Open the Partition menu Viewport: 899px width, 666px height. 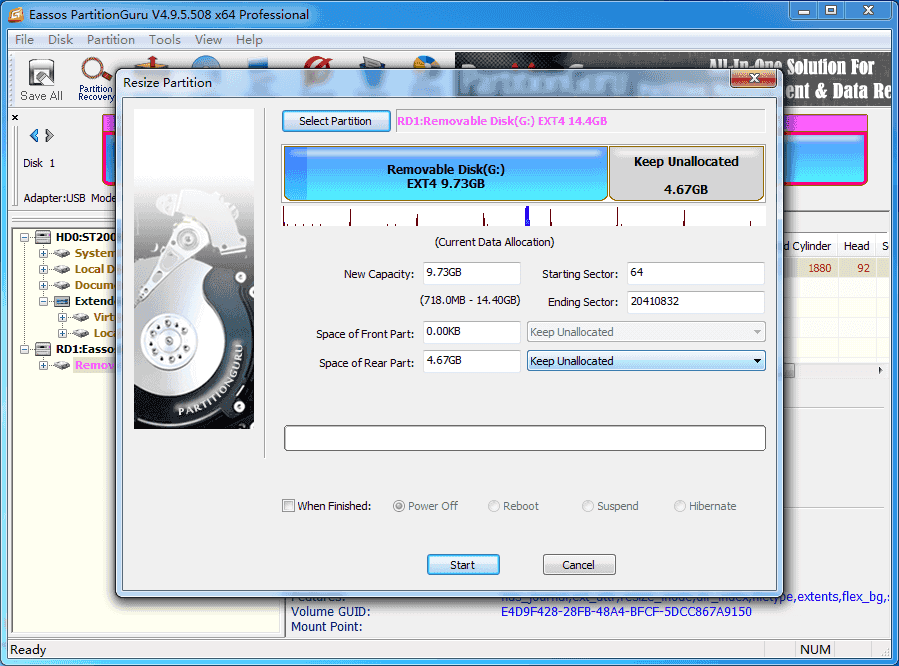[111, 40]
